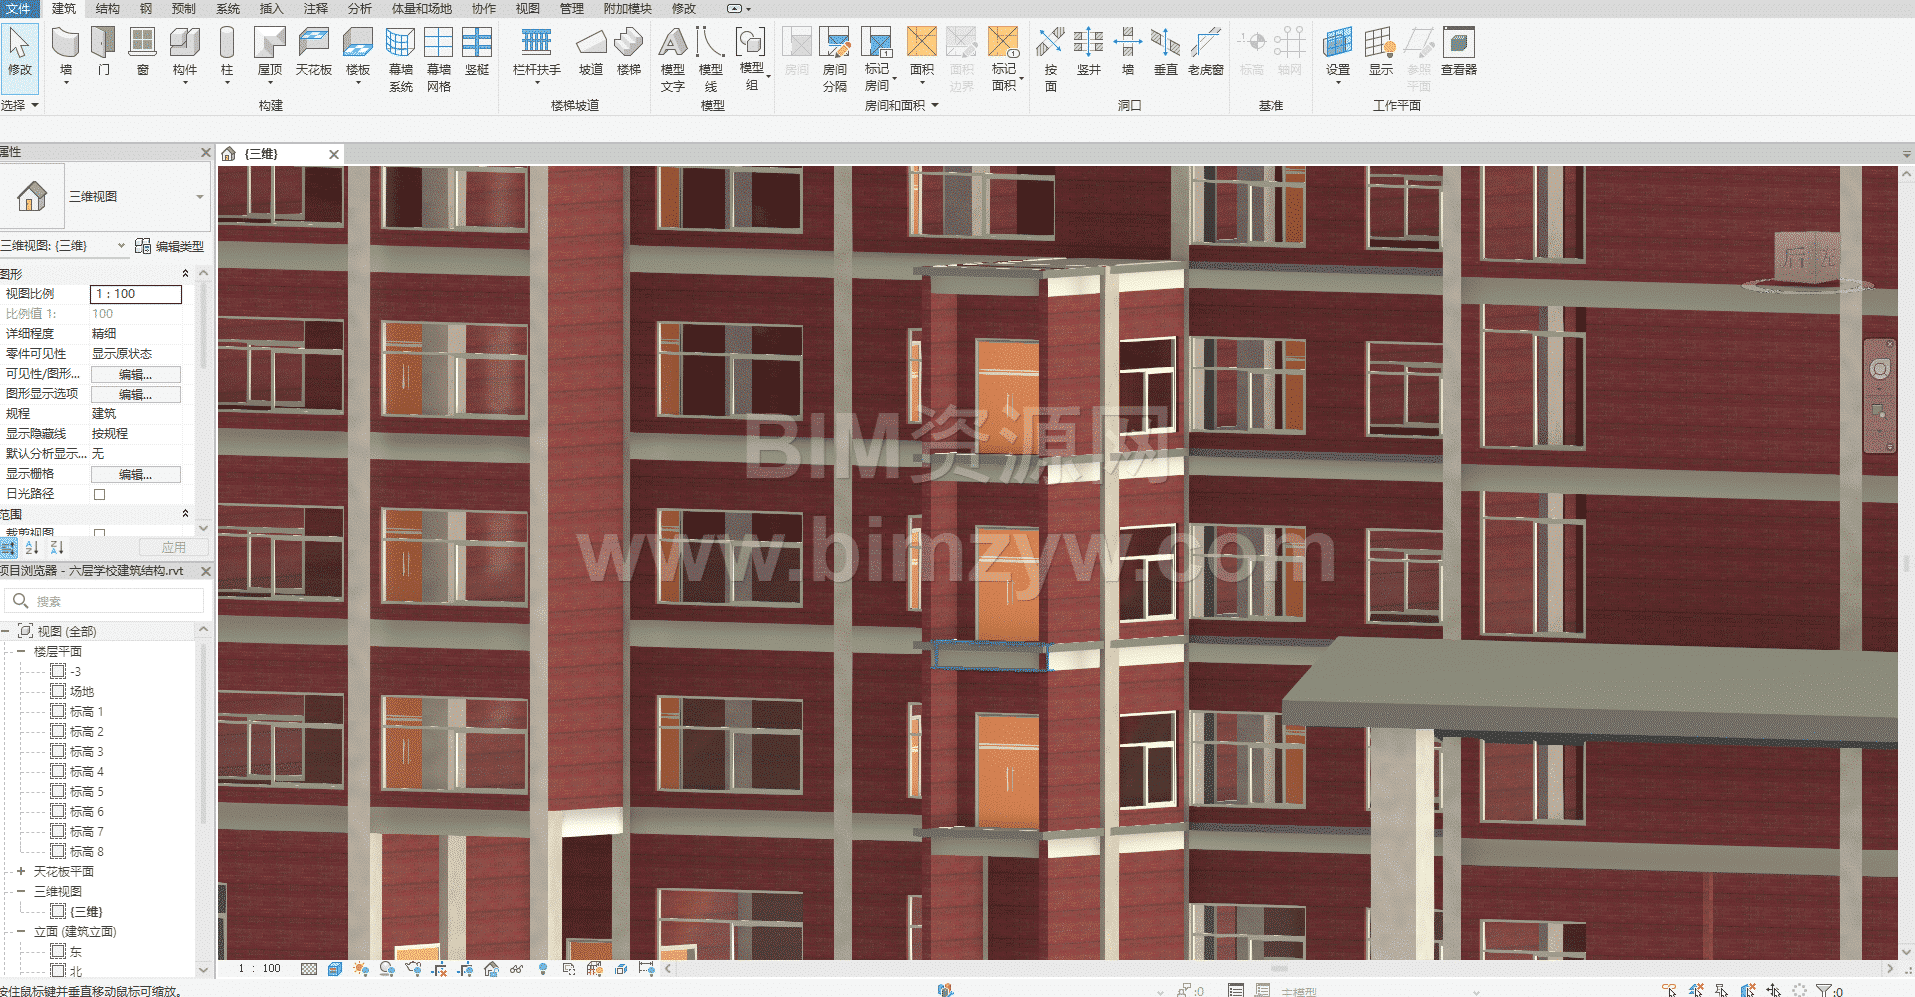Select the 垂直 vertical opening tool
The height and width of the screenshot is (997, 1915).
(1166, 51)
